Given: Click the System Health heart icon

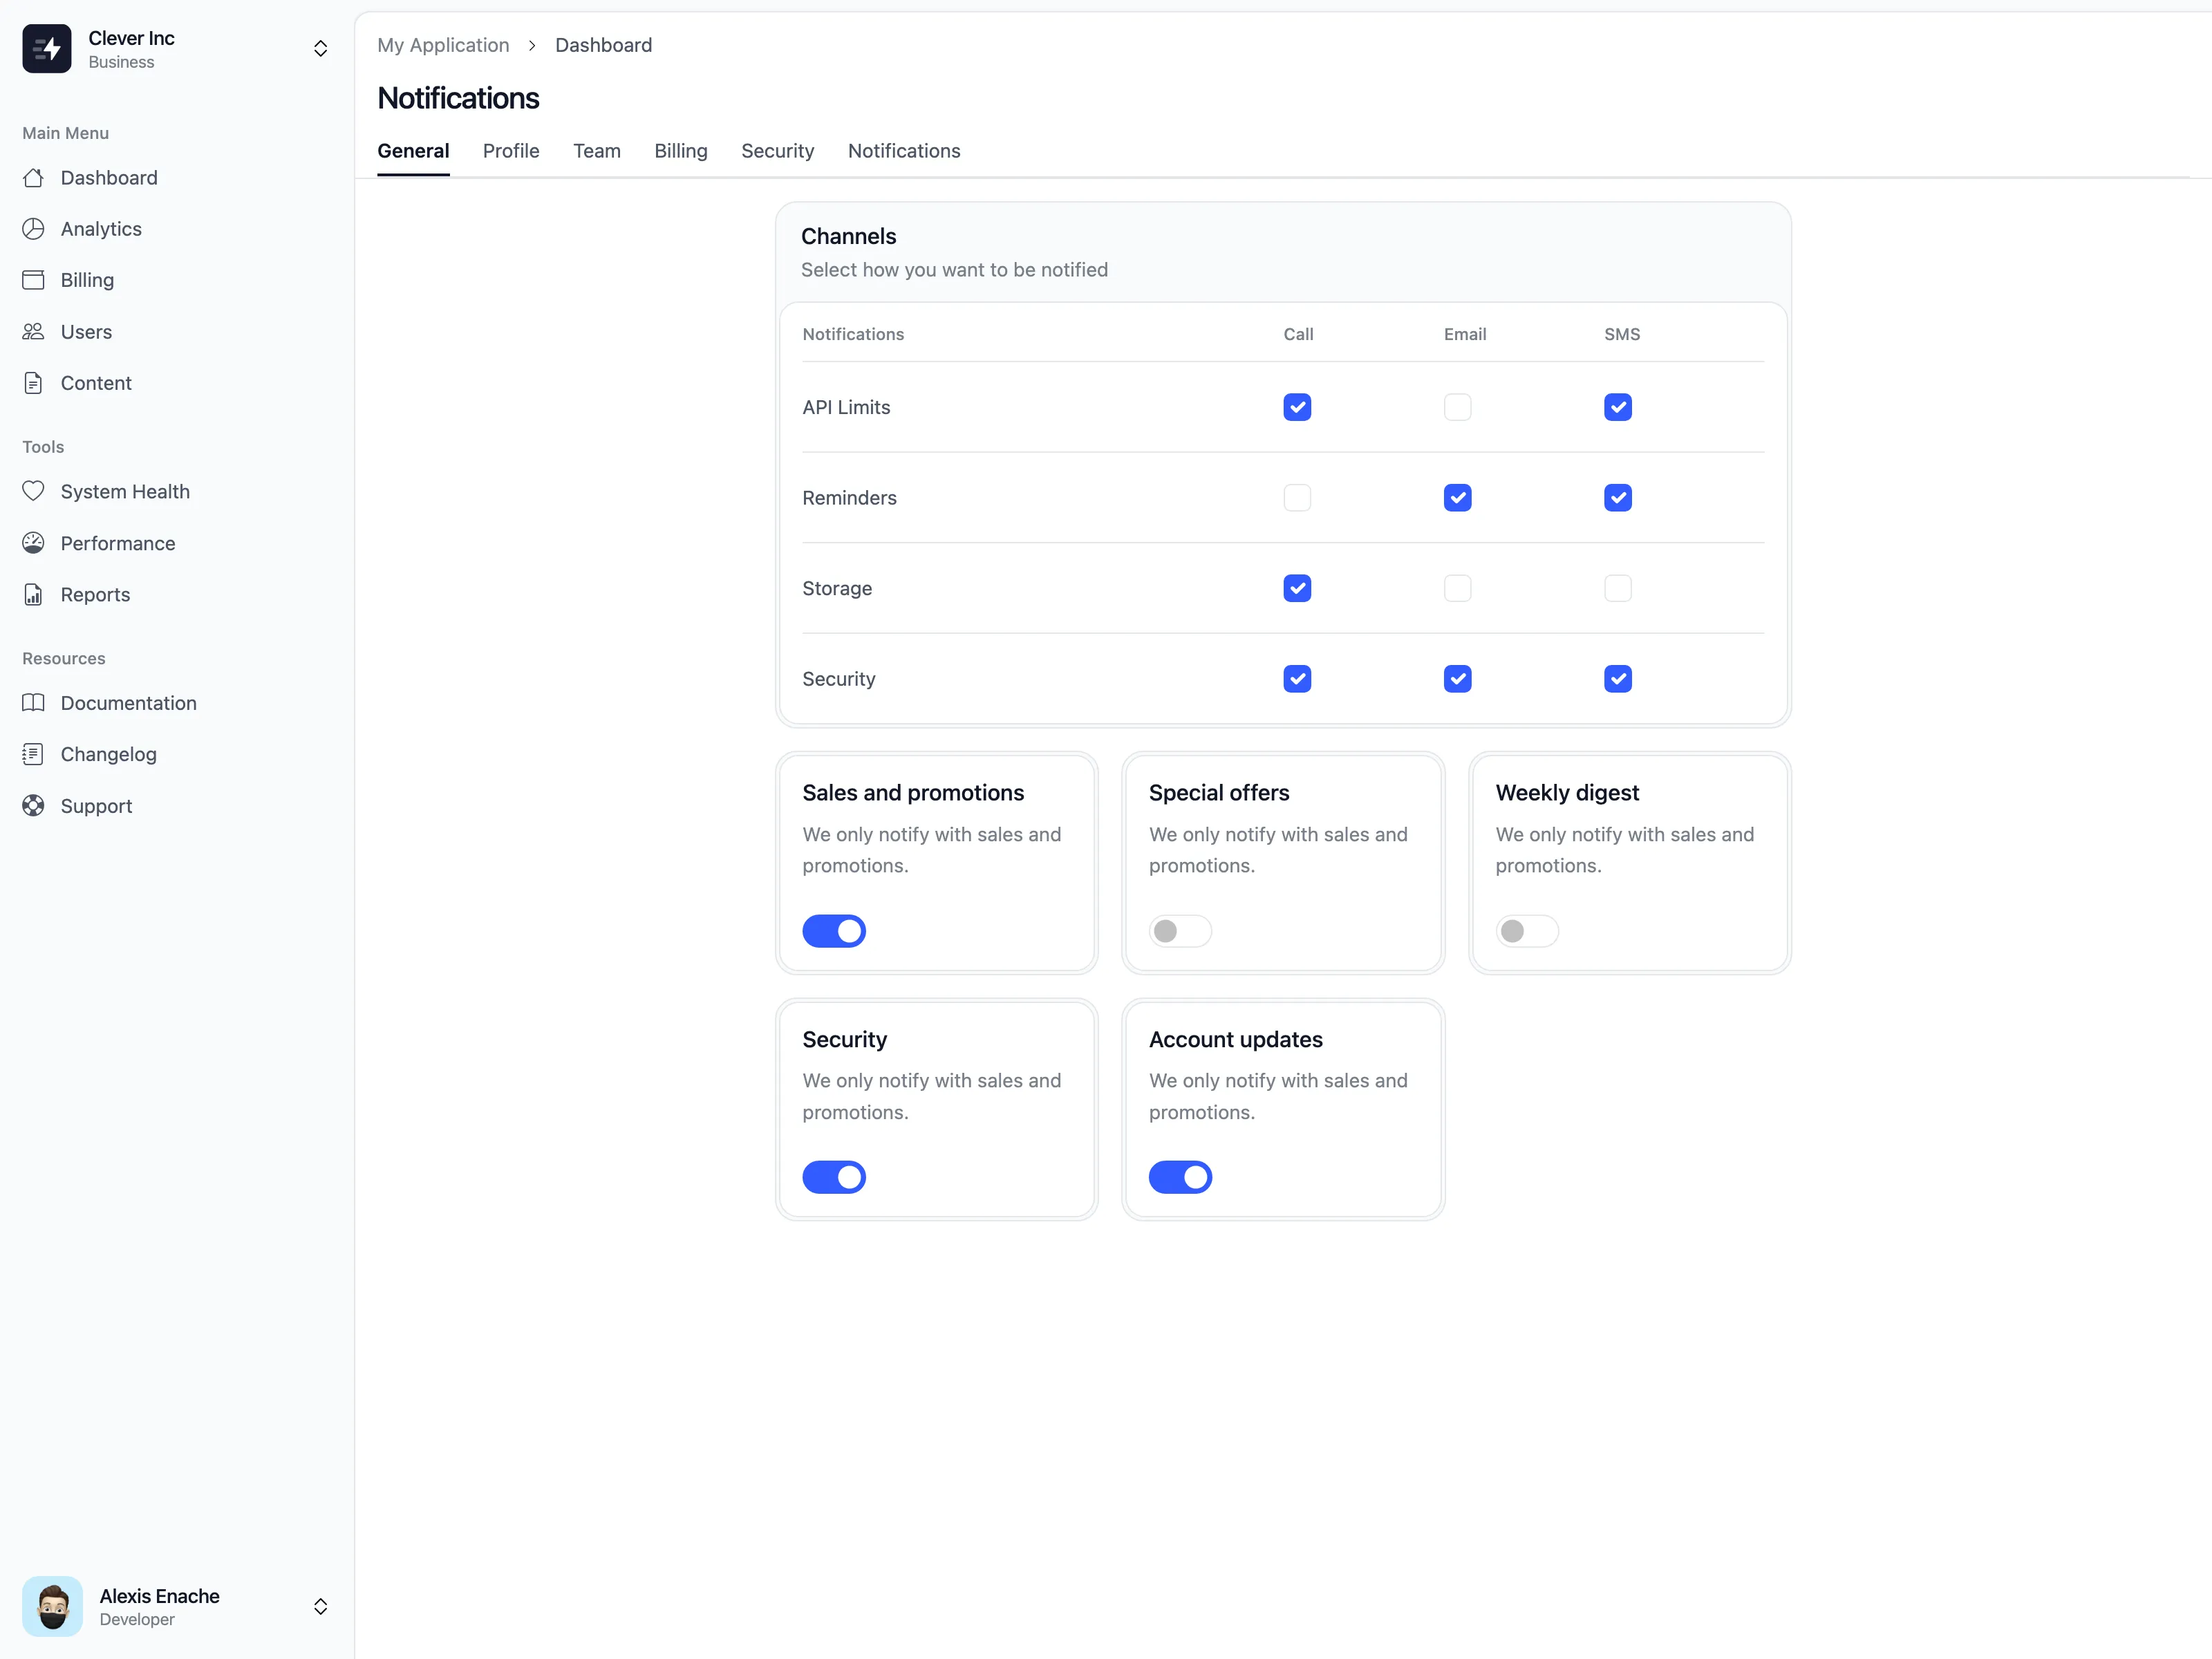Looking at the screenshot, I should pyautogui.click(x=33, y=491).
